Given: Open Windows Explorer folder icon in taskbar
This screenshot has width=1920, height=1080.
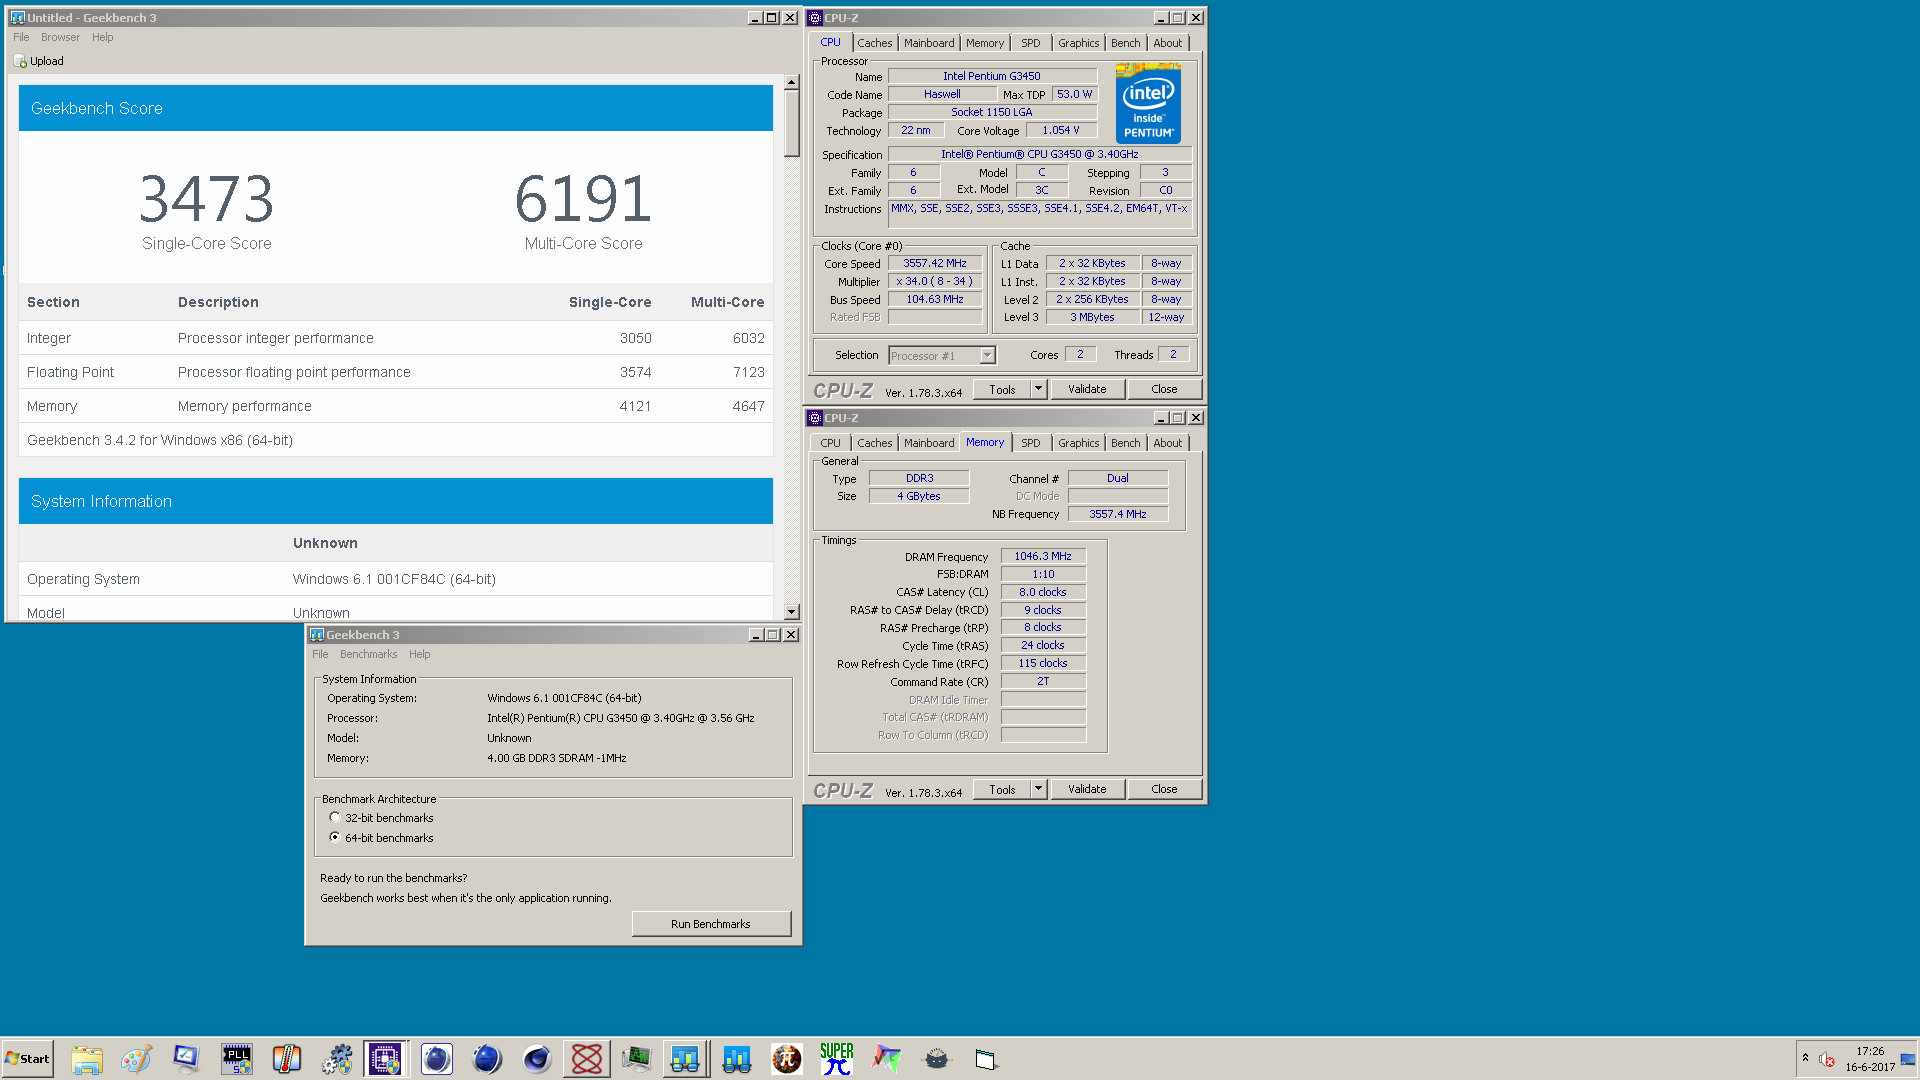Looking at the screenshot, I should tap(87, 1059).
